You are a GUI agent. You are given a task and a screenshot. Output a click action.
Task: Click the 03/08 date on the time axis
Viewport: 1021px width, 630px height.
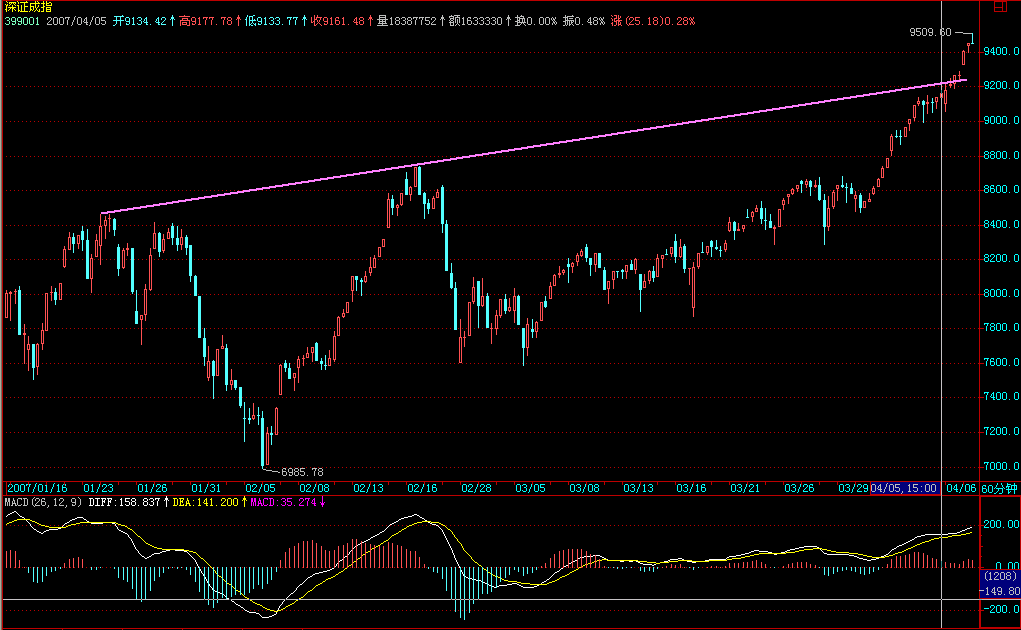(x=583, y=487)
